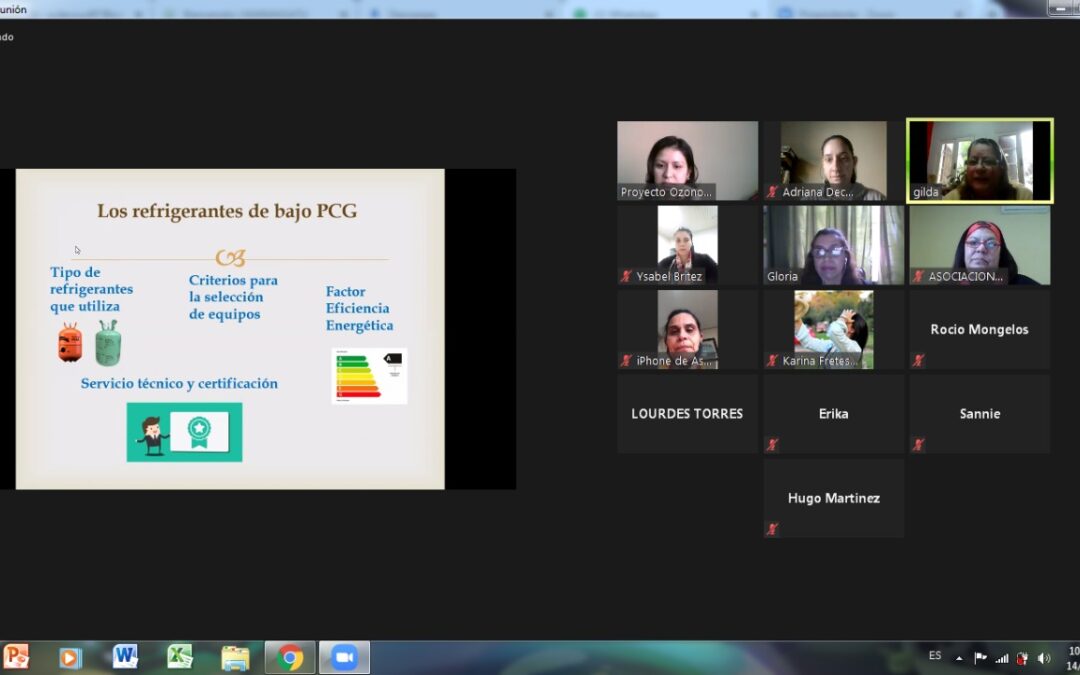Click the Zoom app taskbar icon
This screenshot has height=675, width=1080.
(x=344, y=657)
